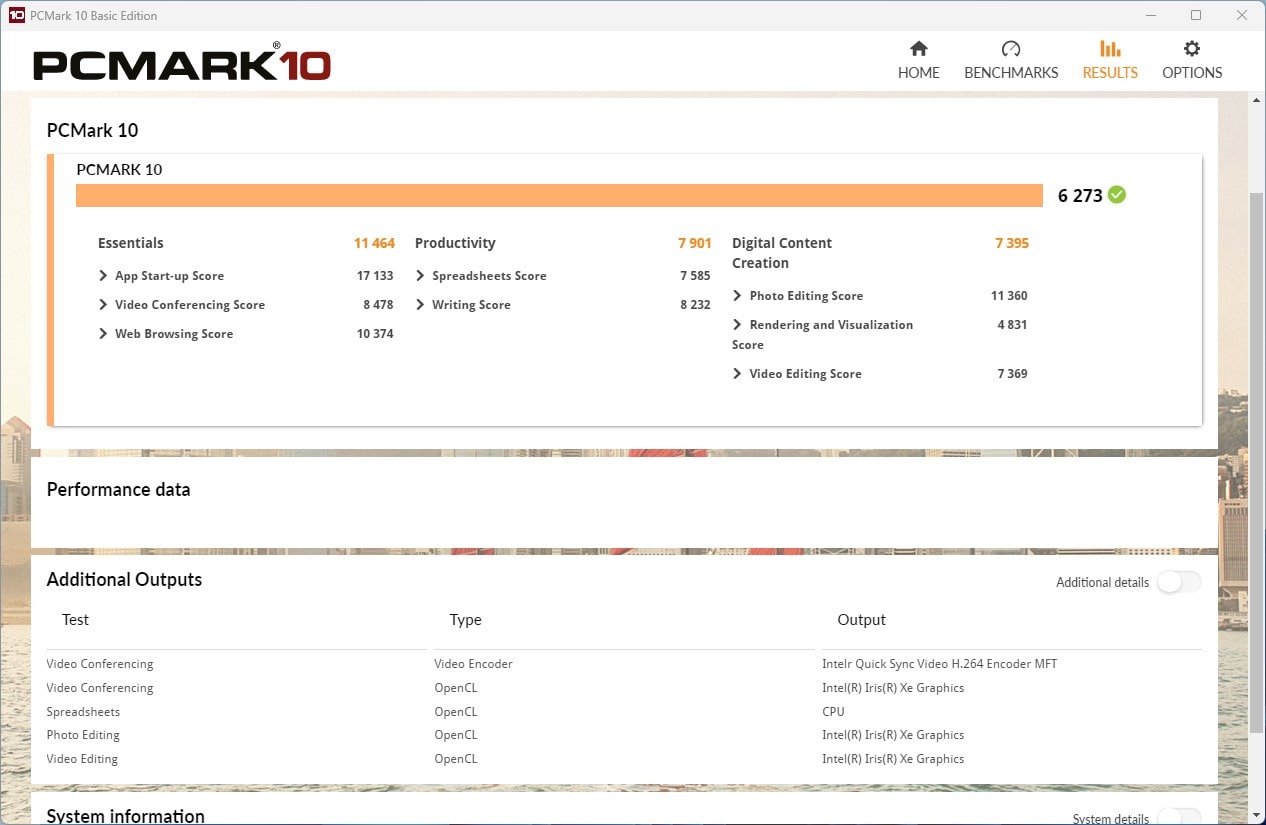The width and height of the screenshot is (1266, 825).
Task: Open the Options page
Action: [x=1192, y=60]
